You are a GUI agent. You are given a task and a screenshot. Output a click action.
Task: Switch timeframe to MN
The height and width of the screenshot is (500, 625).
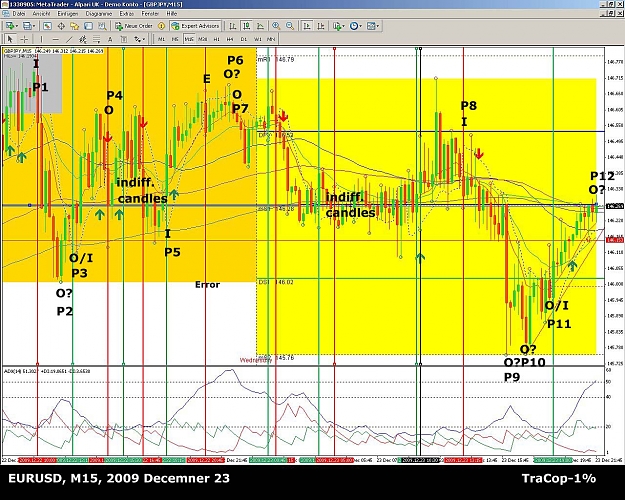[271, 39]
